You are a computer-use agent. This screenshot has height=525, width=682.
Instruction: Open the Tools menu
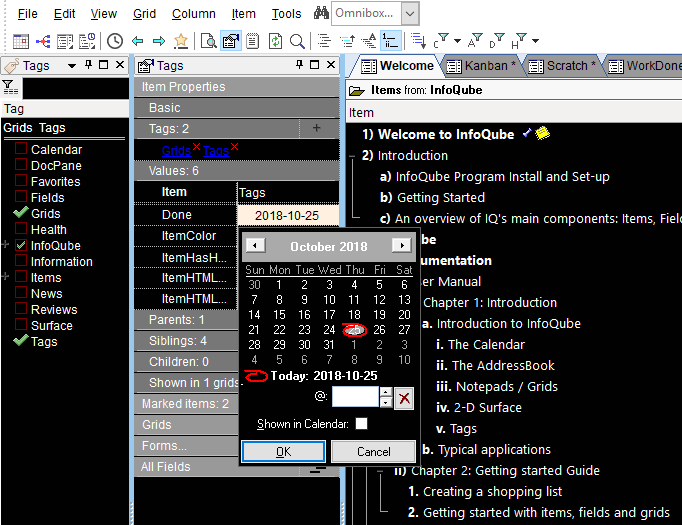coord(286,14)
